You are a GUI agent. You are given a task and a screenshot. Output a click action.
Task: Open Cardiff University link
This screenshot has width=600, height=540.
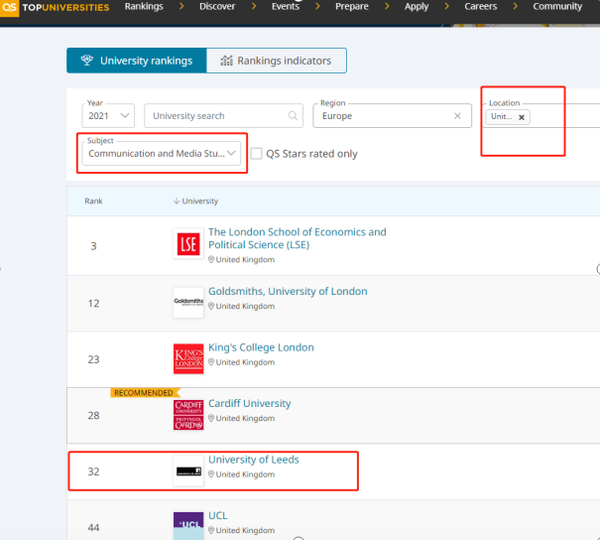click(x=249, y=403)
